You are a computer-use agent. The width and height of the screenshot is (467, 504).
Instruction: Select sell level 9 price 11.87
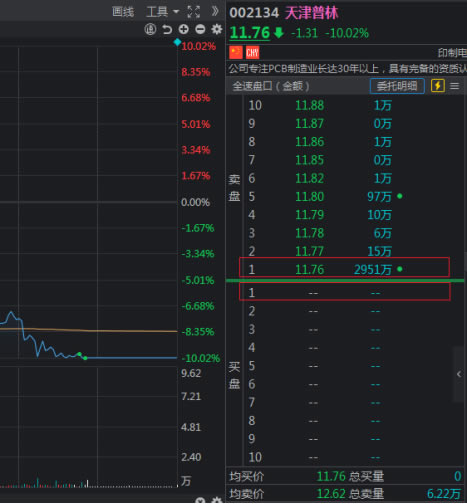(310, 124)
